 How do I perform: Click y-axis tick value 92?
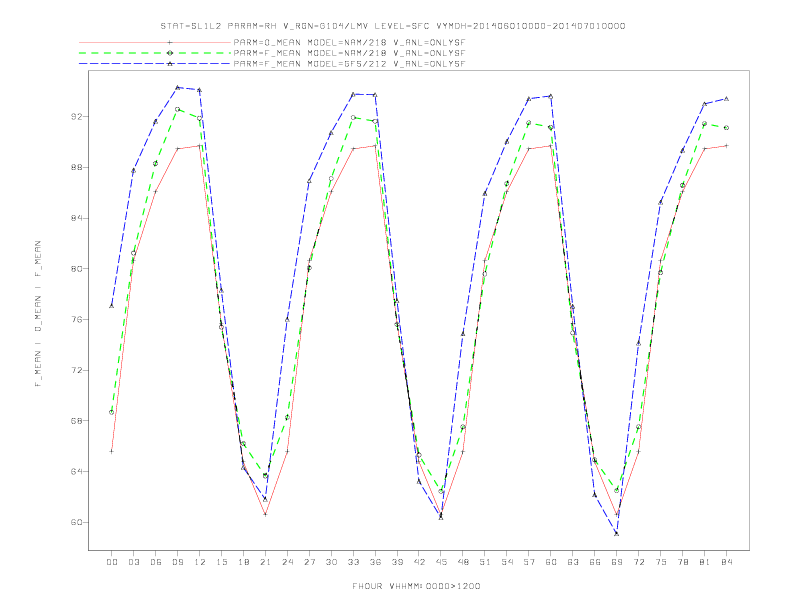76,117
